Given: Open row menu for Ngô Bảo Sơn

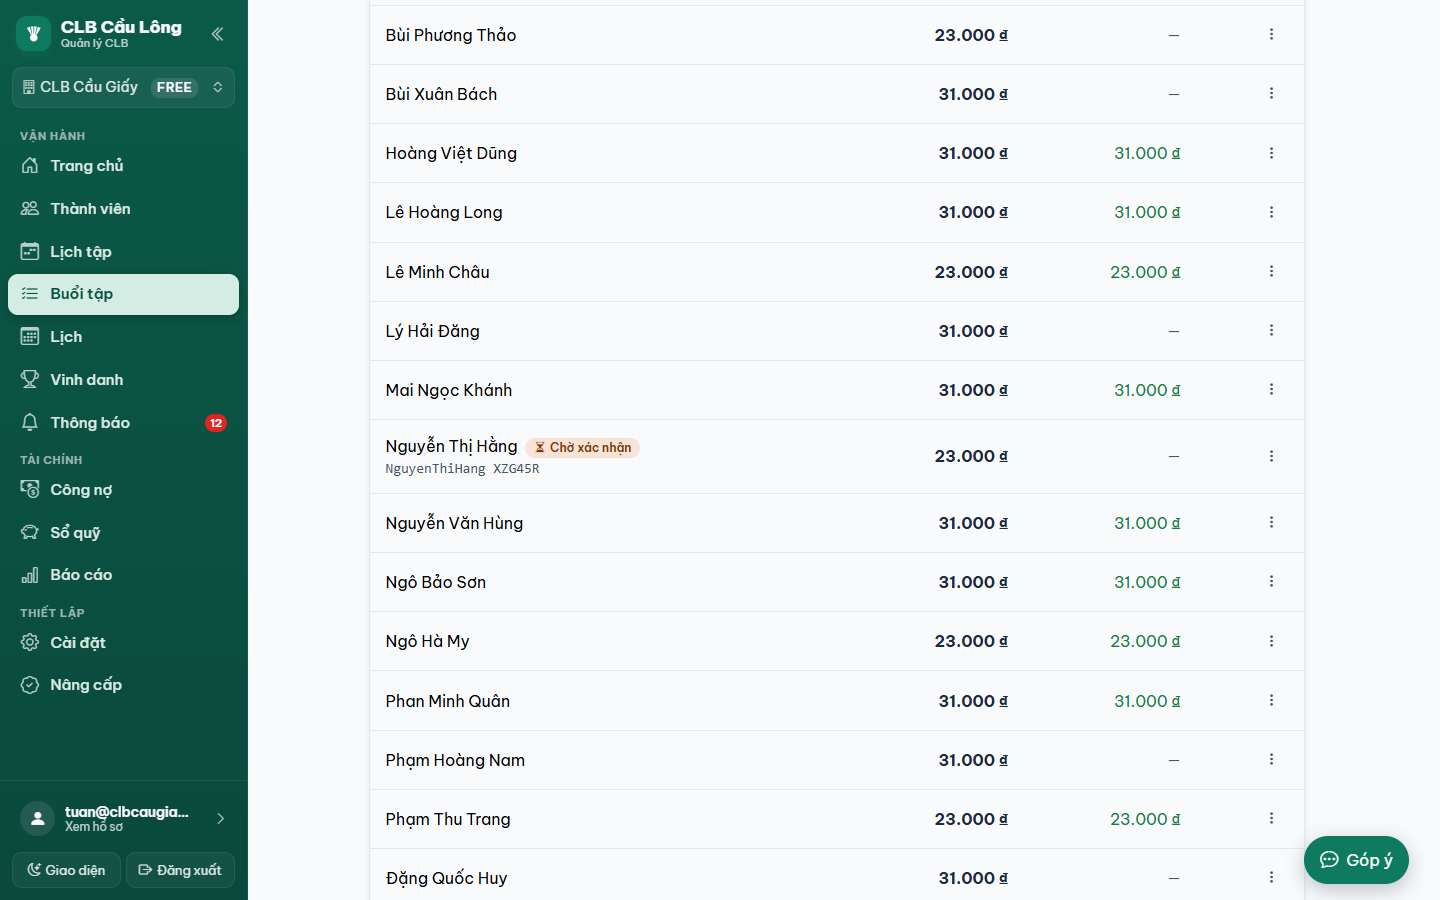Looking at the screenshot, I should 1271,582.
